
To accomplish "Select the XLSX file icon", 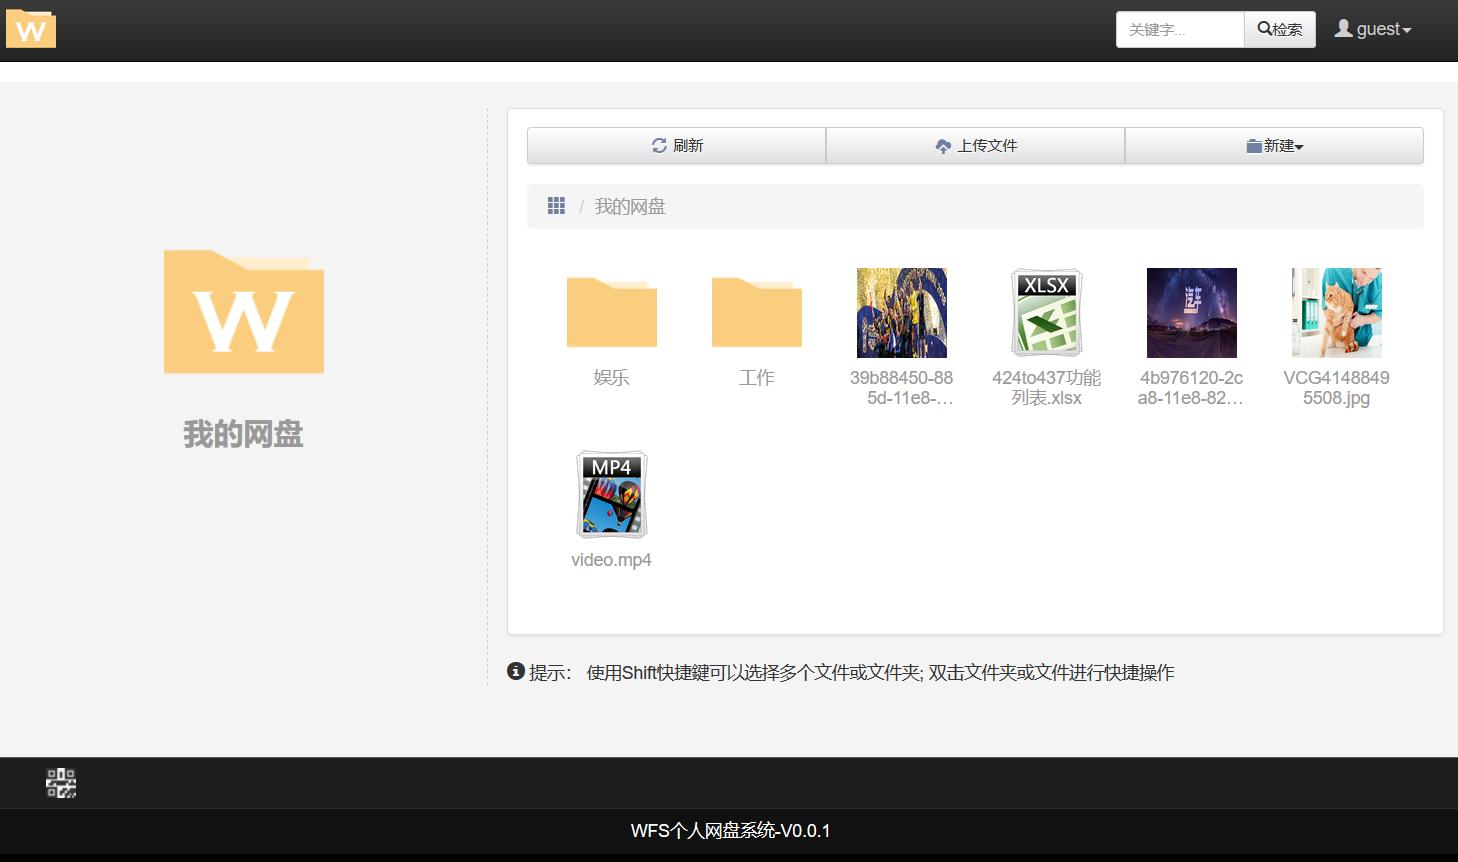I will (x=1047, y=313).
